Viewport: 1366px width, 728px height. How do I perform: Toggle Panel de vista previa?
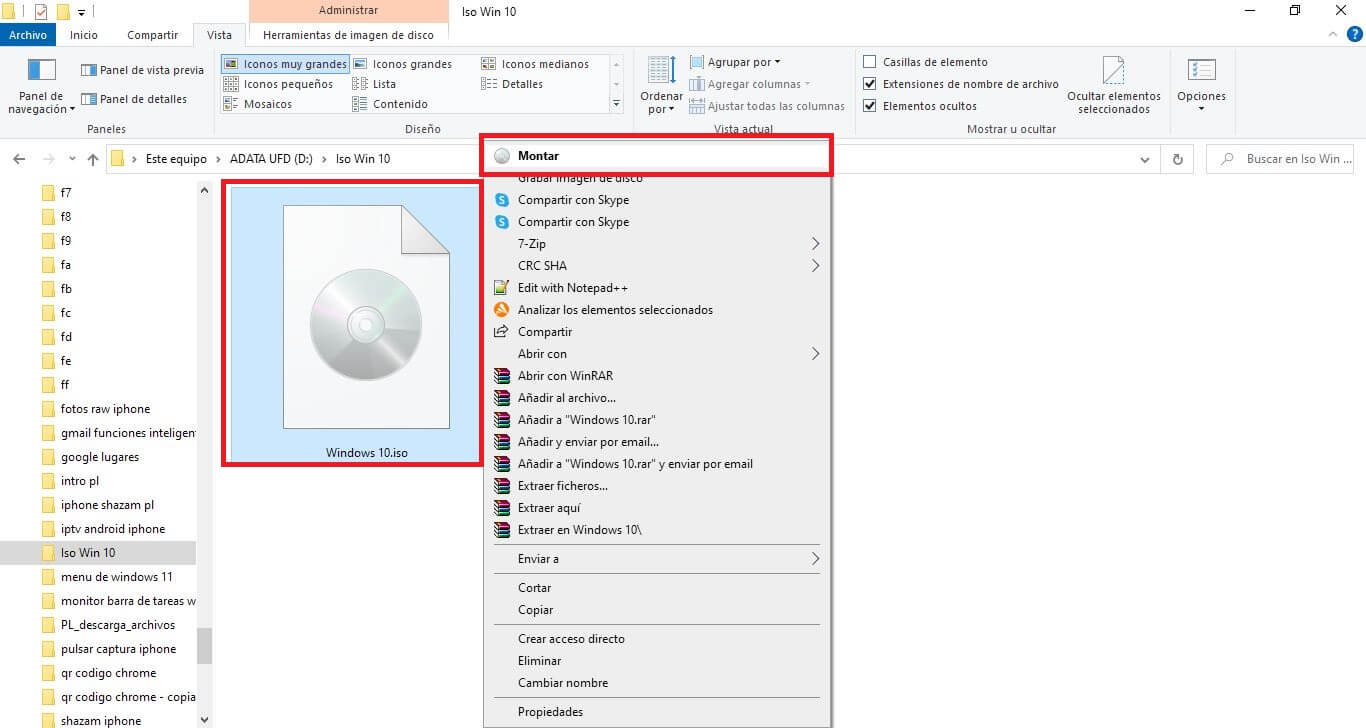[142, 70]
